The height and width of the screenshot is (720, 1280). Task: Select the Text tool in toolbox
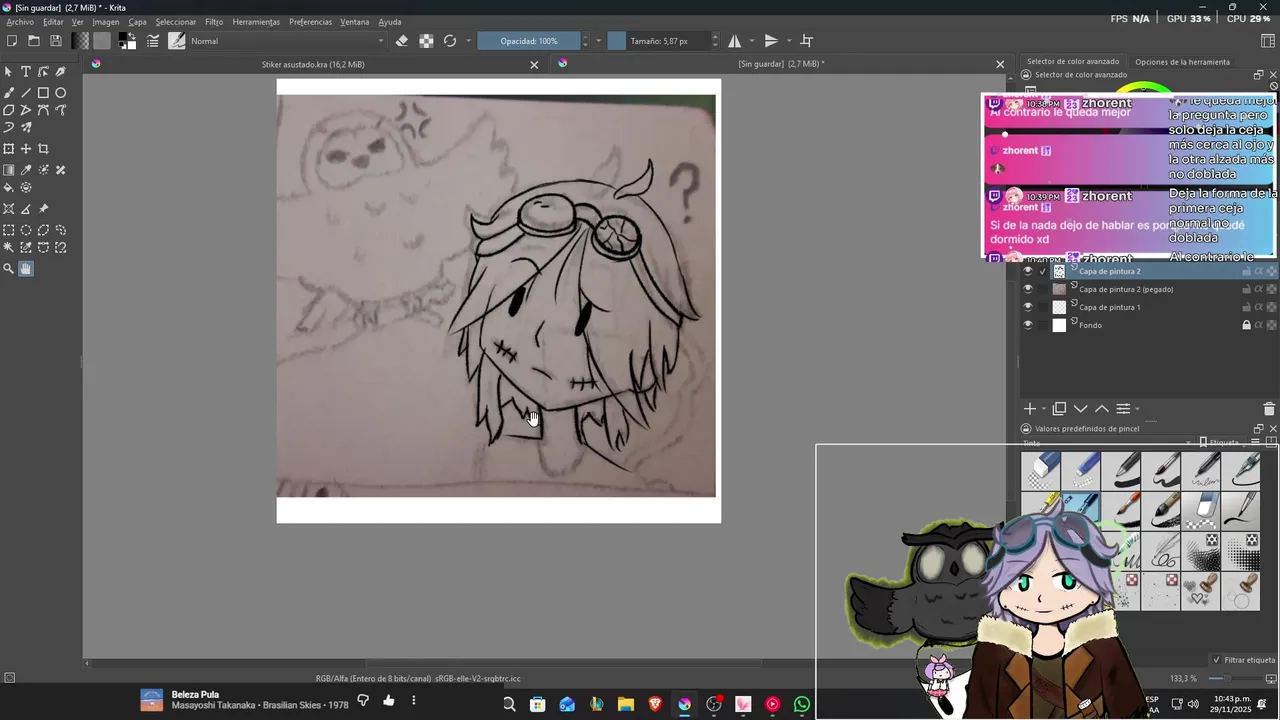[x=26, y=72]
